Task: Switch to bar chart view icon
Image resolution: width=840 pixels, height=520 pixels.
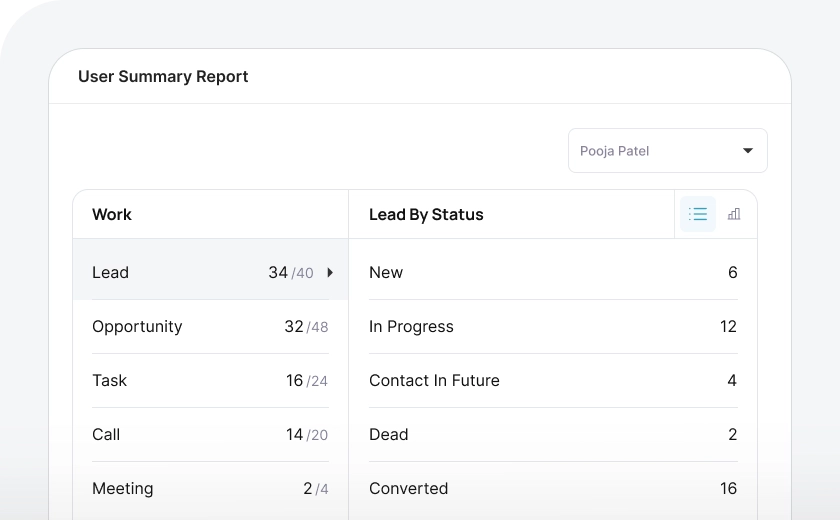Action: 734,214
